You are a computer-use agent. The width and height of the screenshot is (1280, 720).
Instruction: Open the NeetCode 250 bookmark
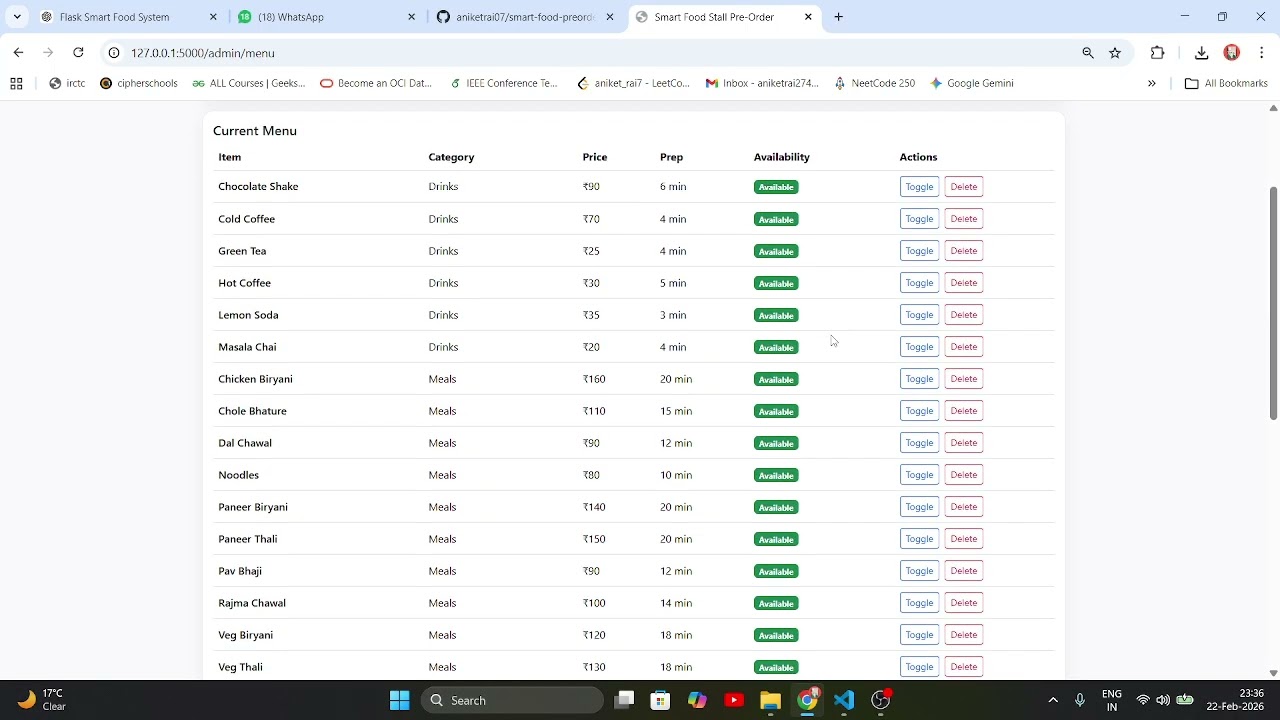[x=874, y=84]
